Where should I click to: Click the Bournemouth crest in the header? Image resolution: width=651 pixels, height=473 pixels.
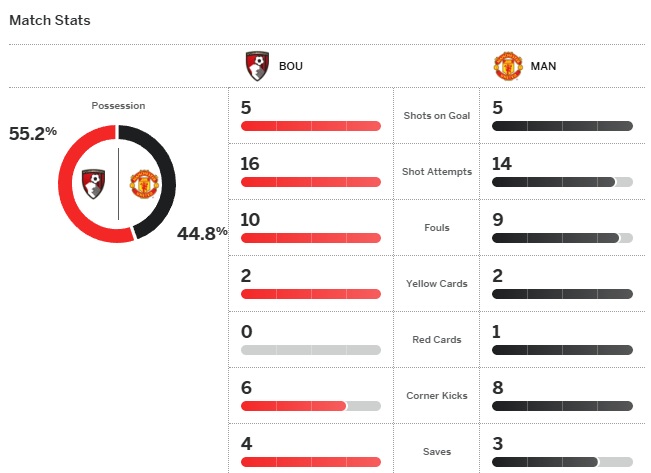[x=258, y=67]
